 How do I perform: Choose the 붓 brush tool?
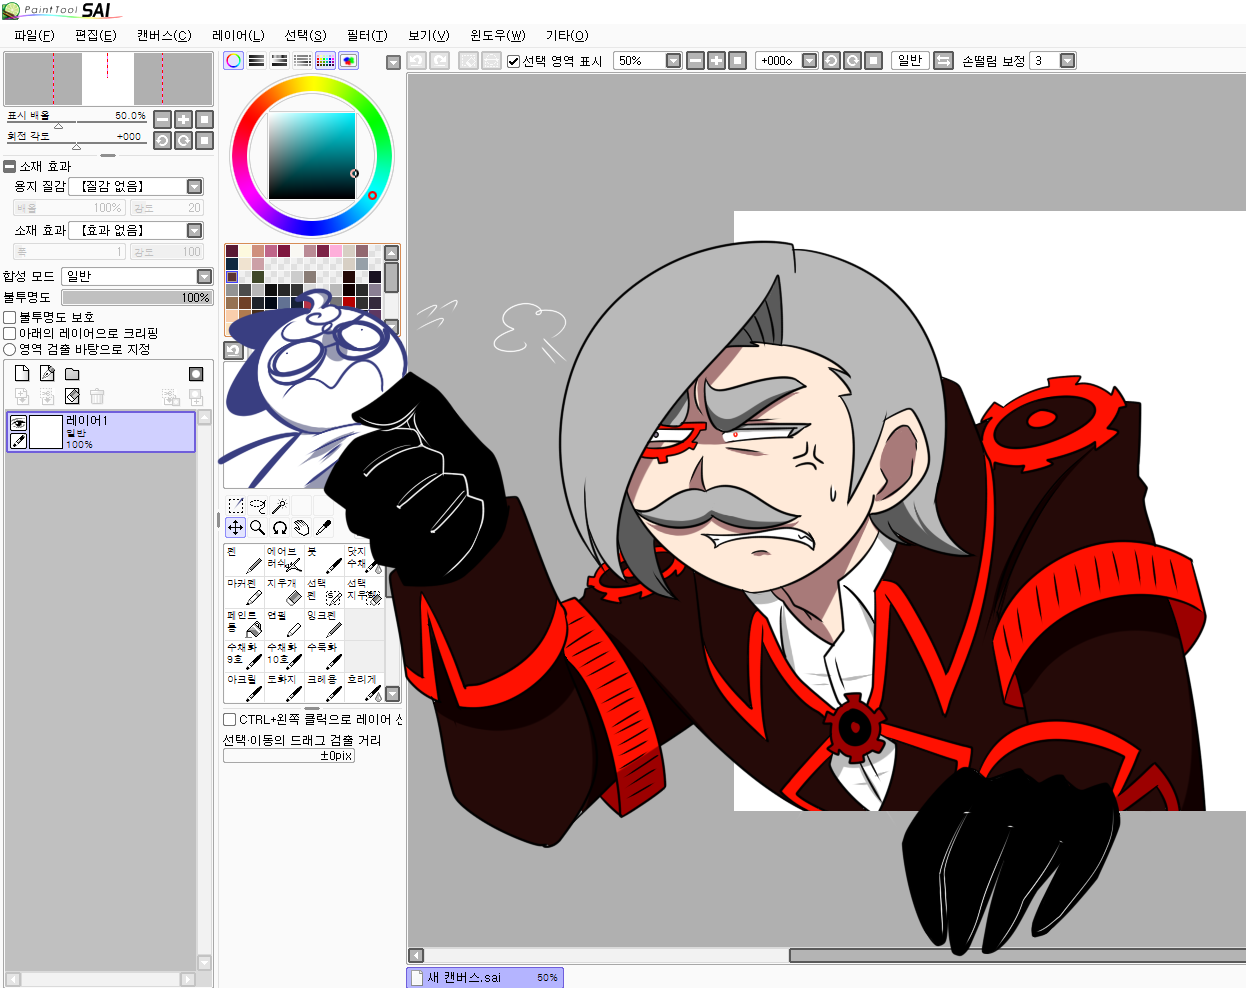click(324, 560)
